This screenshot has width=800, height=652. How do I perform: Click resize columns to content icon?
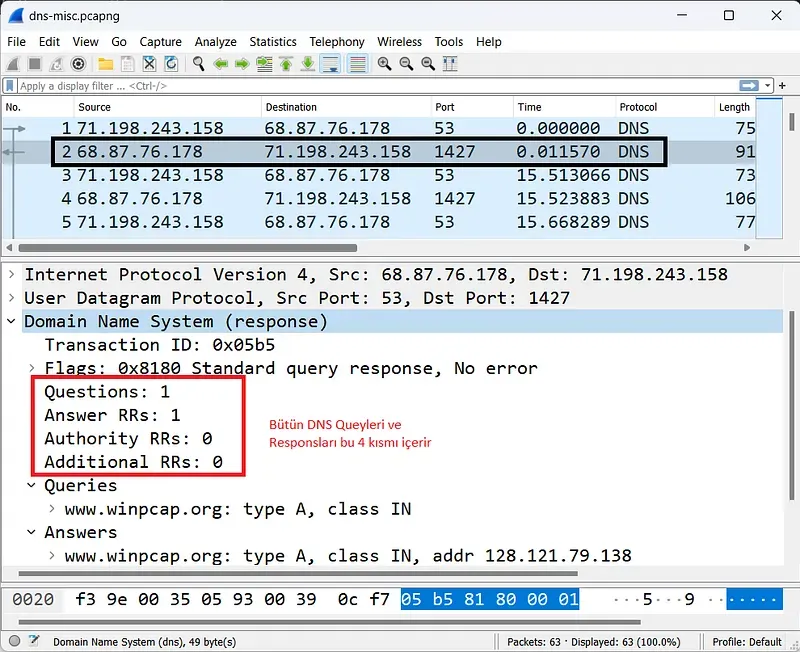click(450, 64)
